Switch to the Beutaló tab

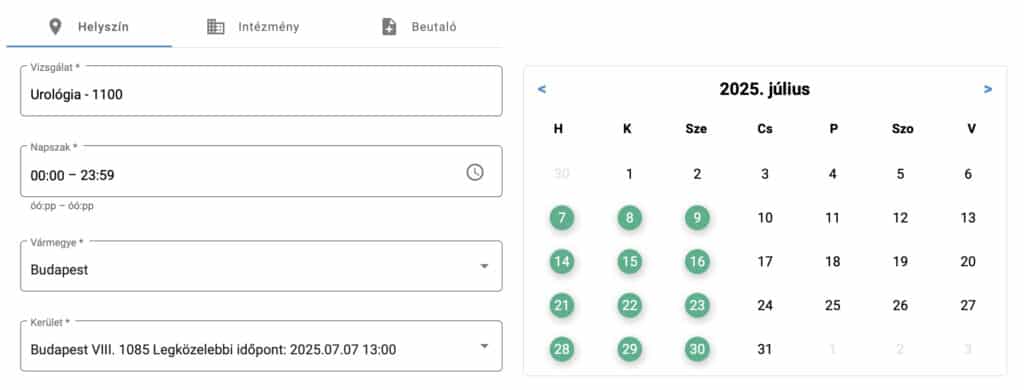[x=419, y=27]
